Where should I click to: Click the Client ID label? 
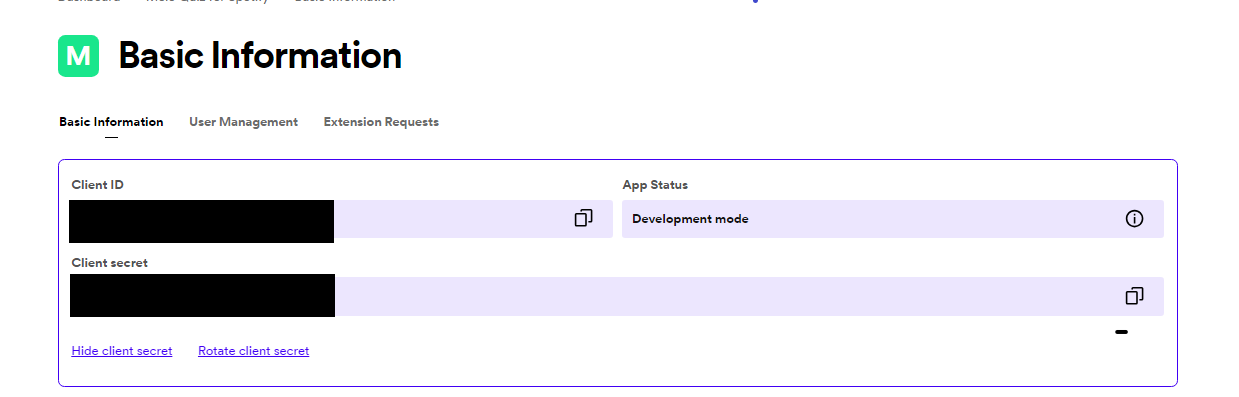tap(98, 185)
